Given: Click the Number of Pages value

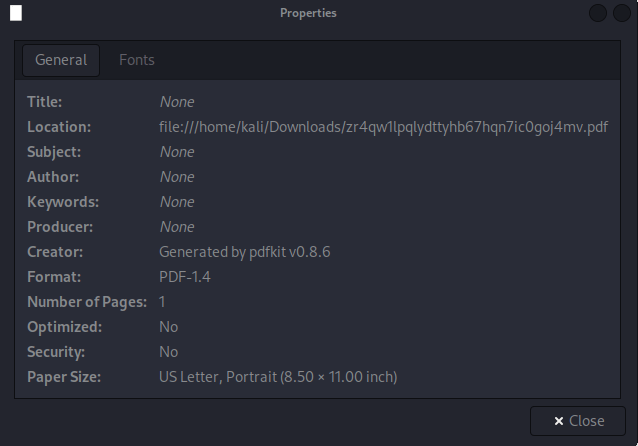Looking at the screenshot, I should [162, 302].
